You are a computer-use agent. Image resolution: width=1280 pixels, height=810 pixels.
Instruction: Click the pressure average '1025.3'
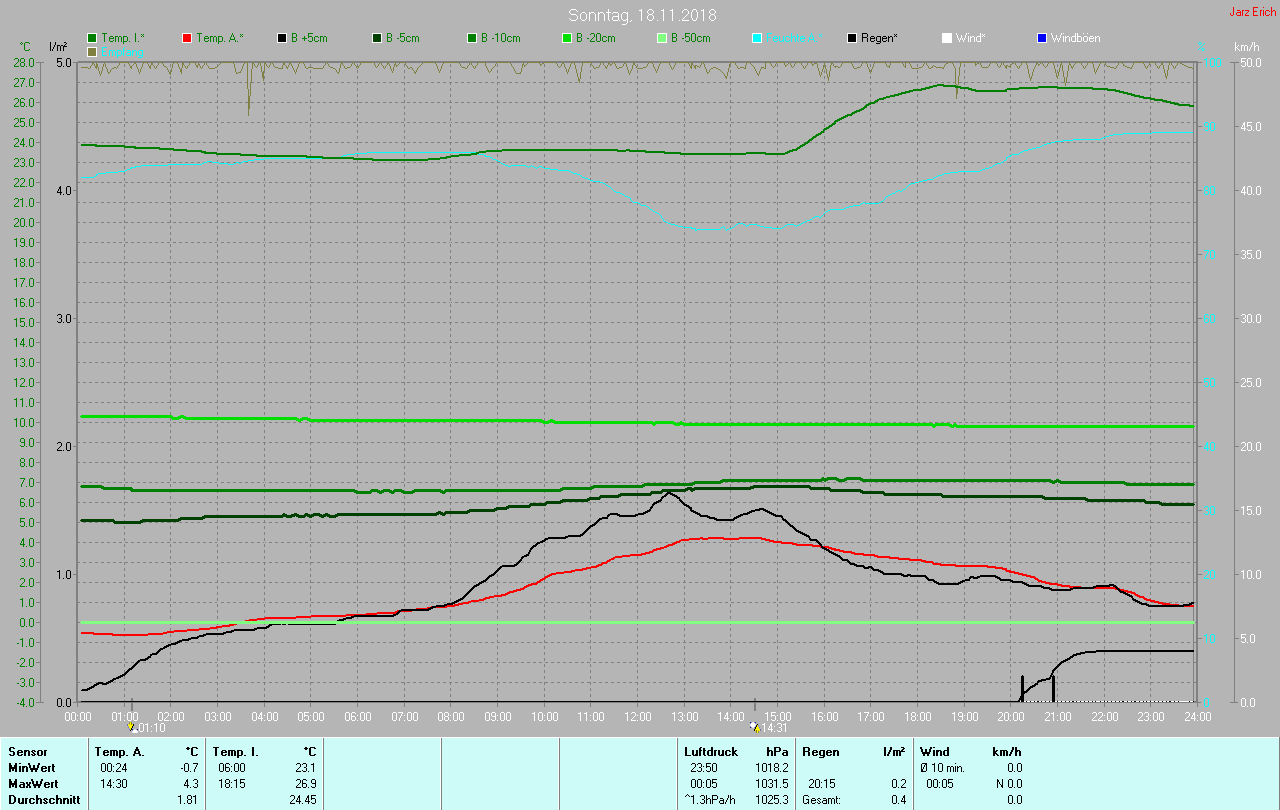pos(771,799)
